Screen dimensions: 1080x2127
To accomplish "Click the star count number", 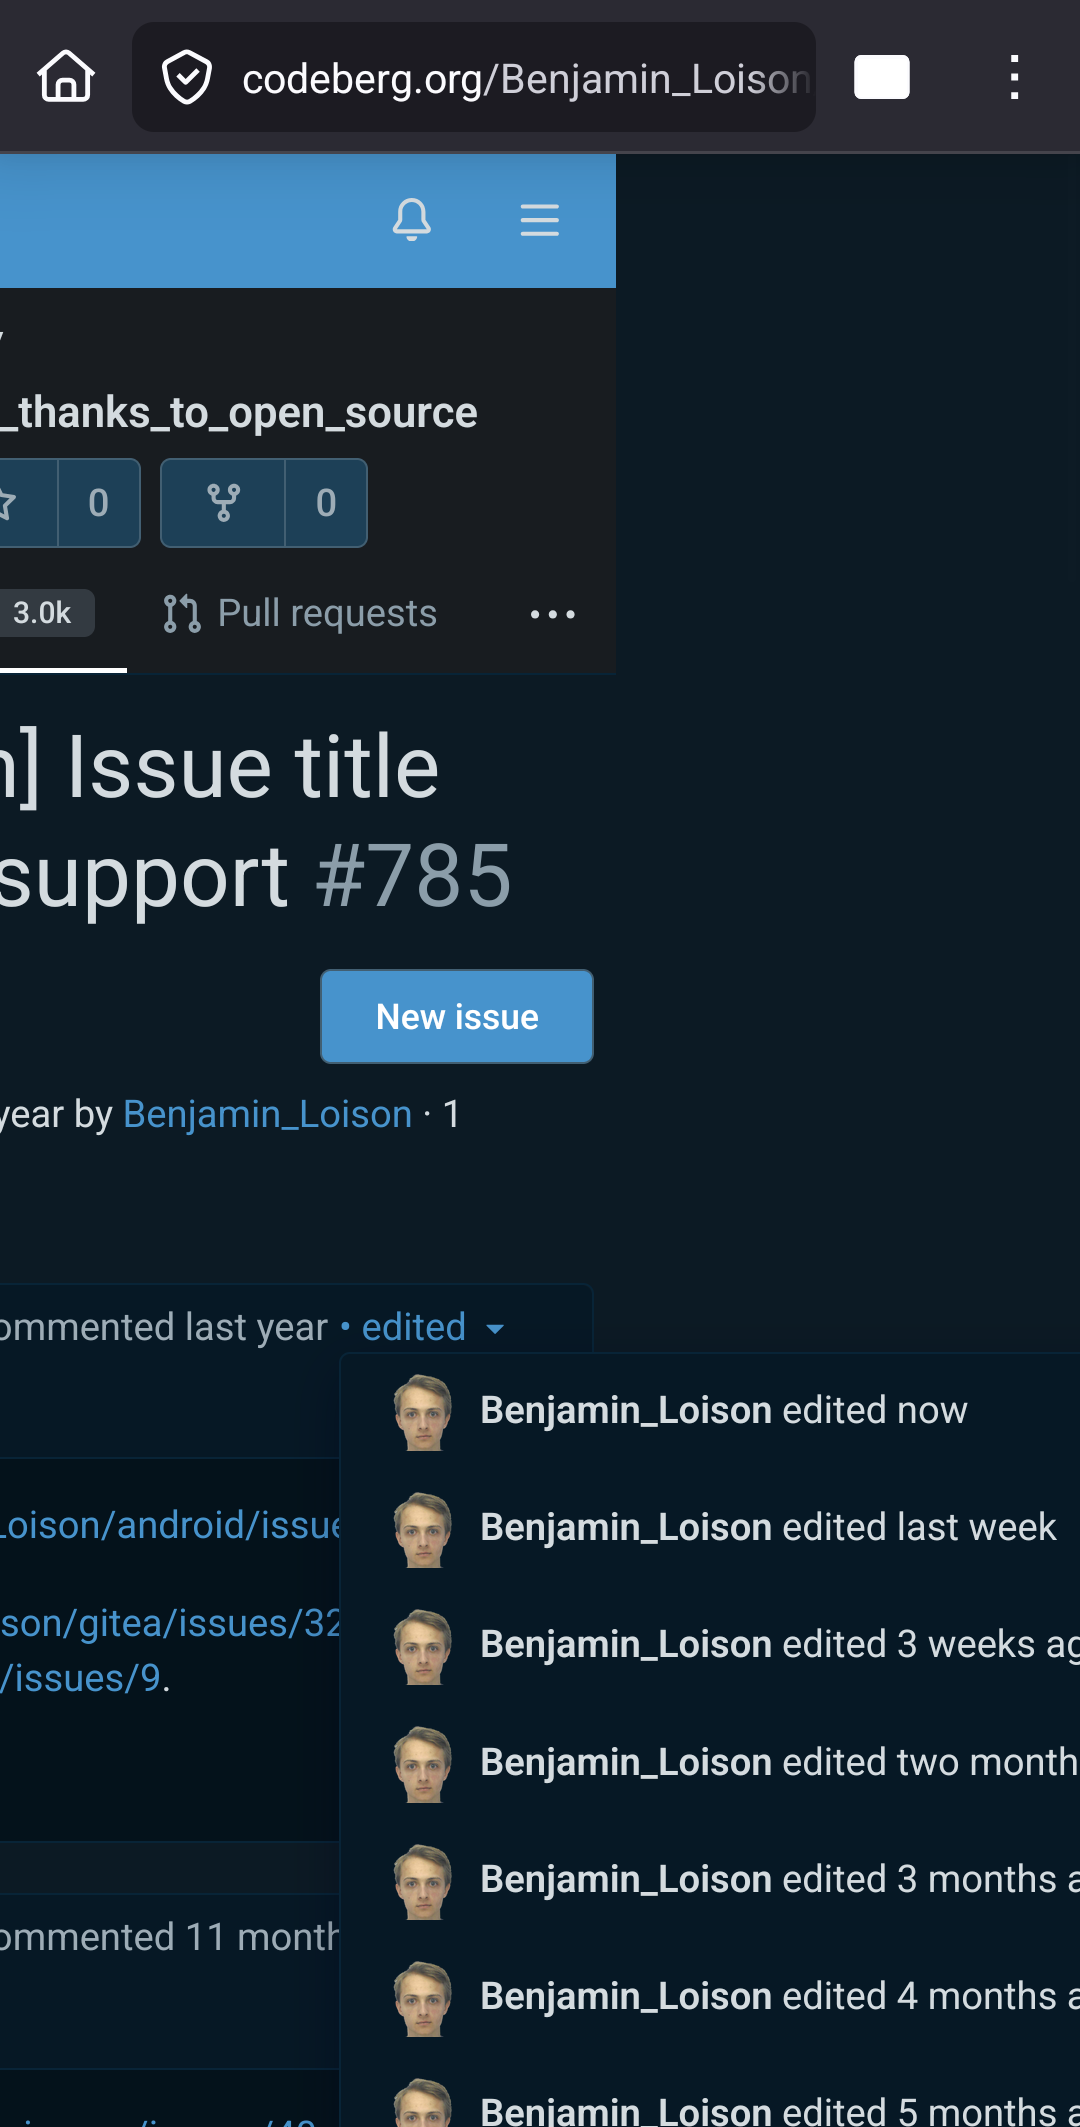I will [98, 503].
